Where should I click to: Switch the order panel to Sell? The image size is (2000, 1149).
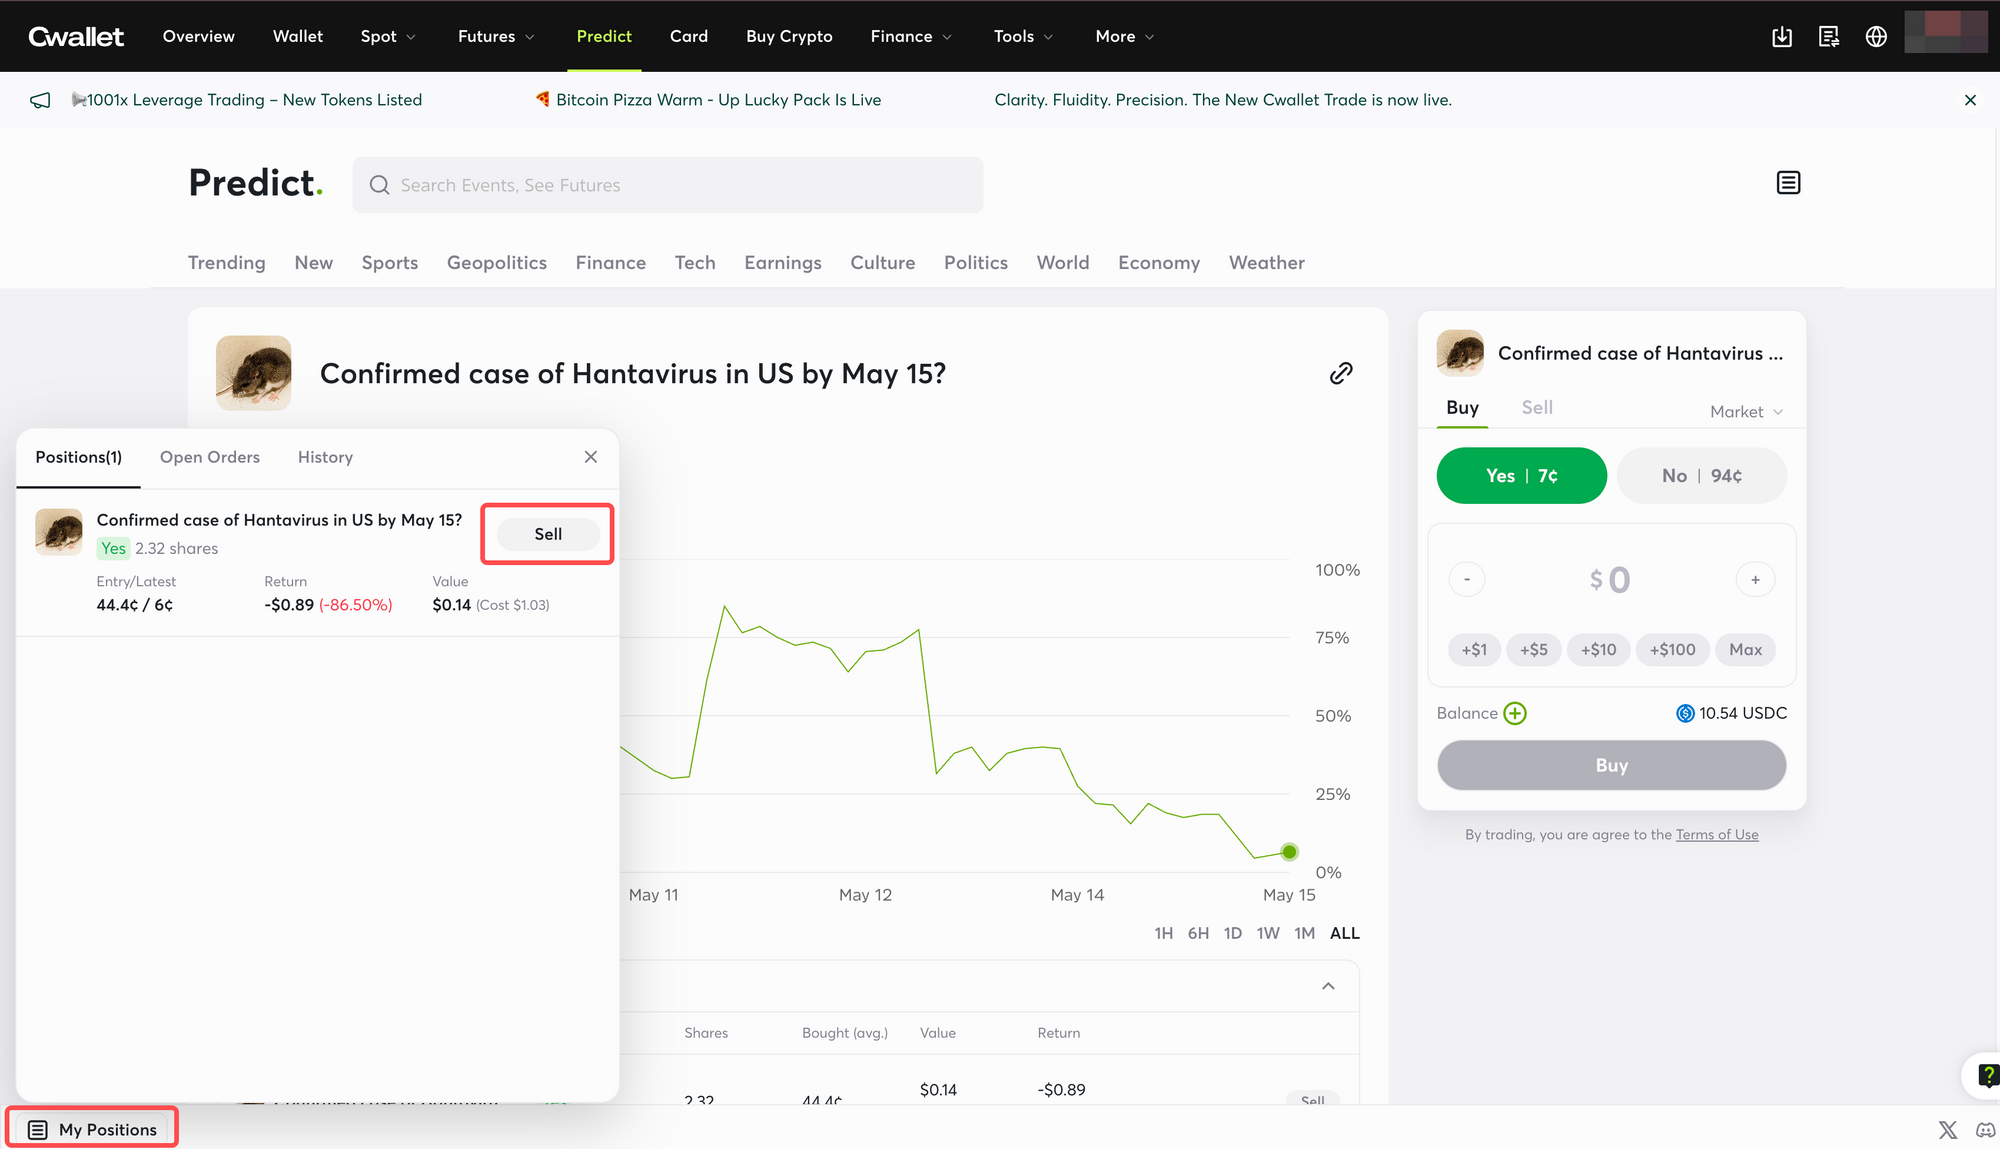[x=1537, y=407]
